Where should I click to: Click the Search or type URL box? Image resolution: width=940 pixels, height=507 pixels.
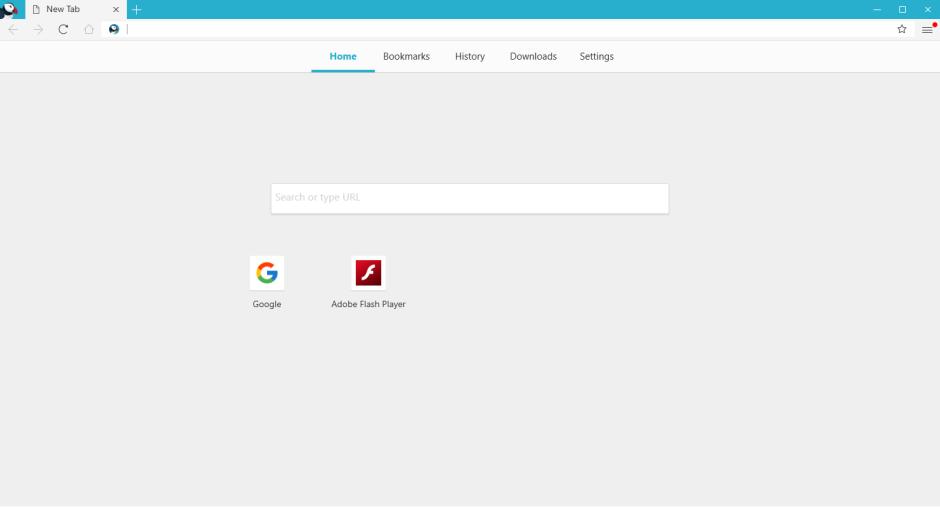pyautogui.click(x=470, y=198)
